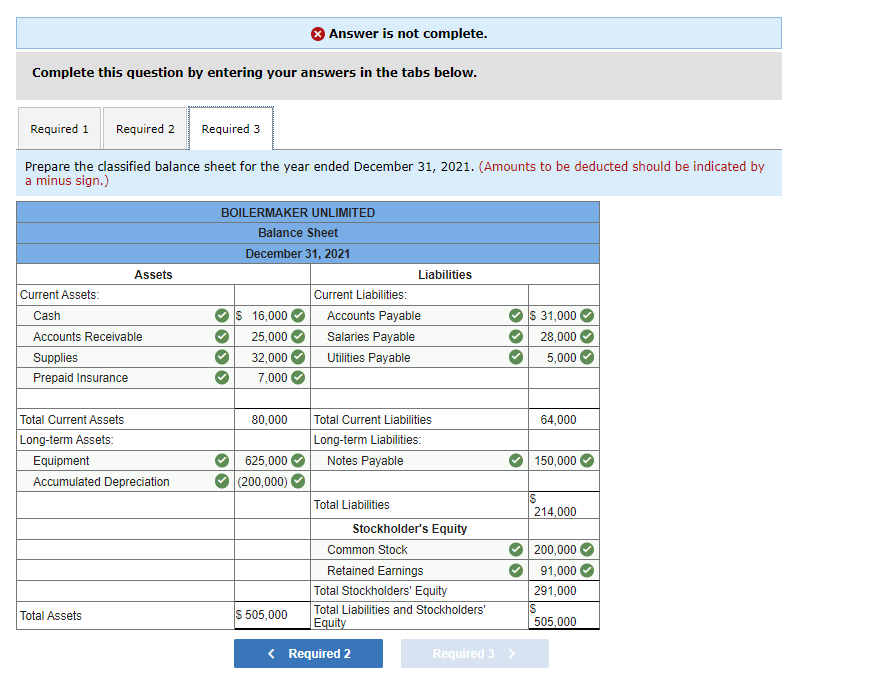
Task: Click the check next to Common Stock label
Action: pyautogui.click(x=516, y=550)
